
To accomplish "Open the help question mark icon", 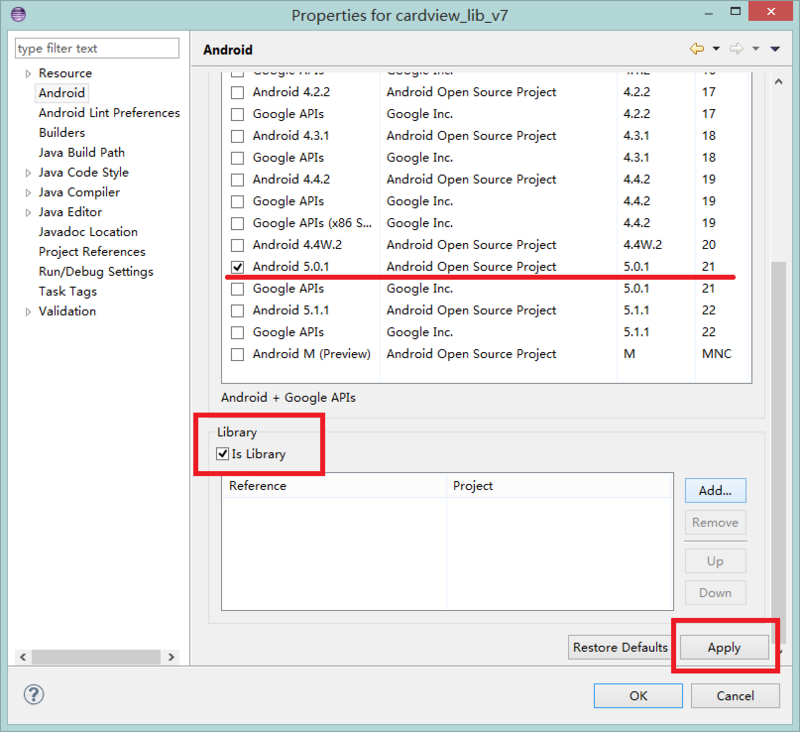I will click(x=34, y=694).
